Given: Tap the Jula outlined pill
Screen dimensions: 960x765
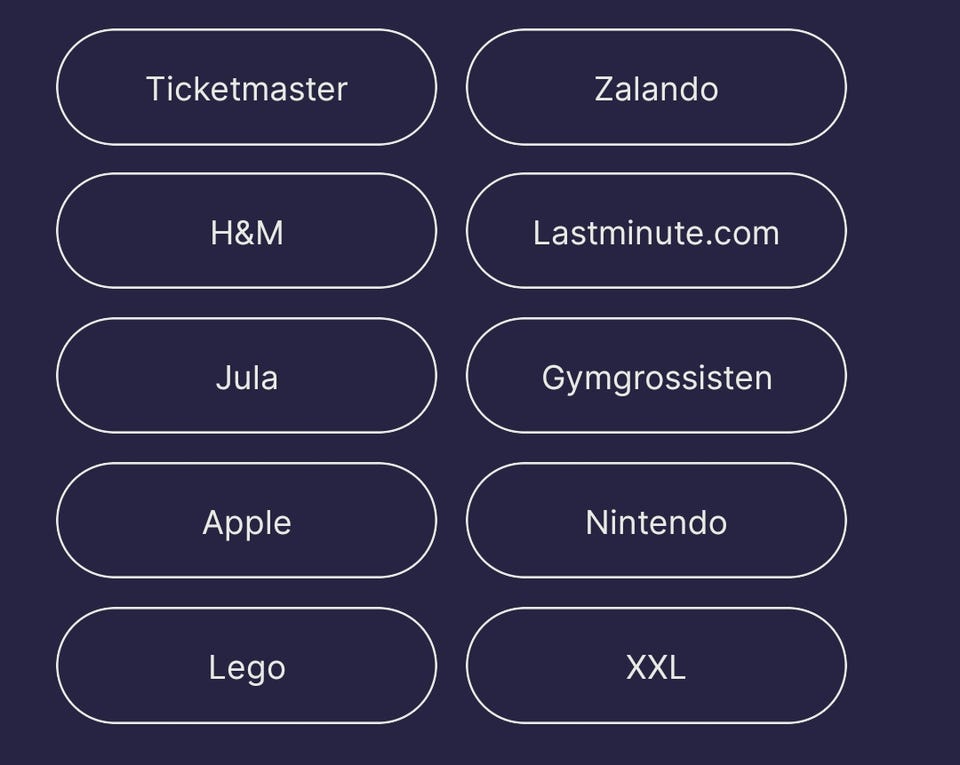Looking at the screenshot, I should (x=246, y=377).
